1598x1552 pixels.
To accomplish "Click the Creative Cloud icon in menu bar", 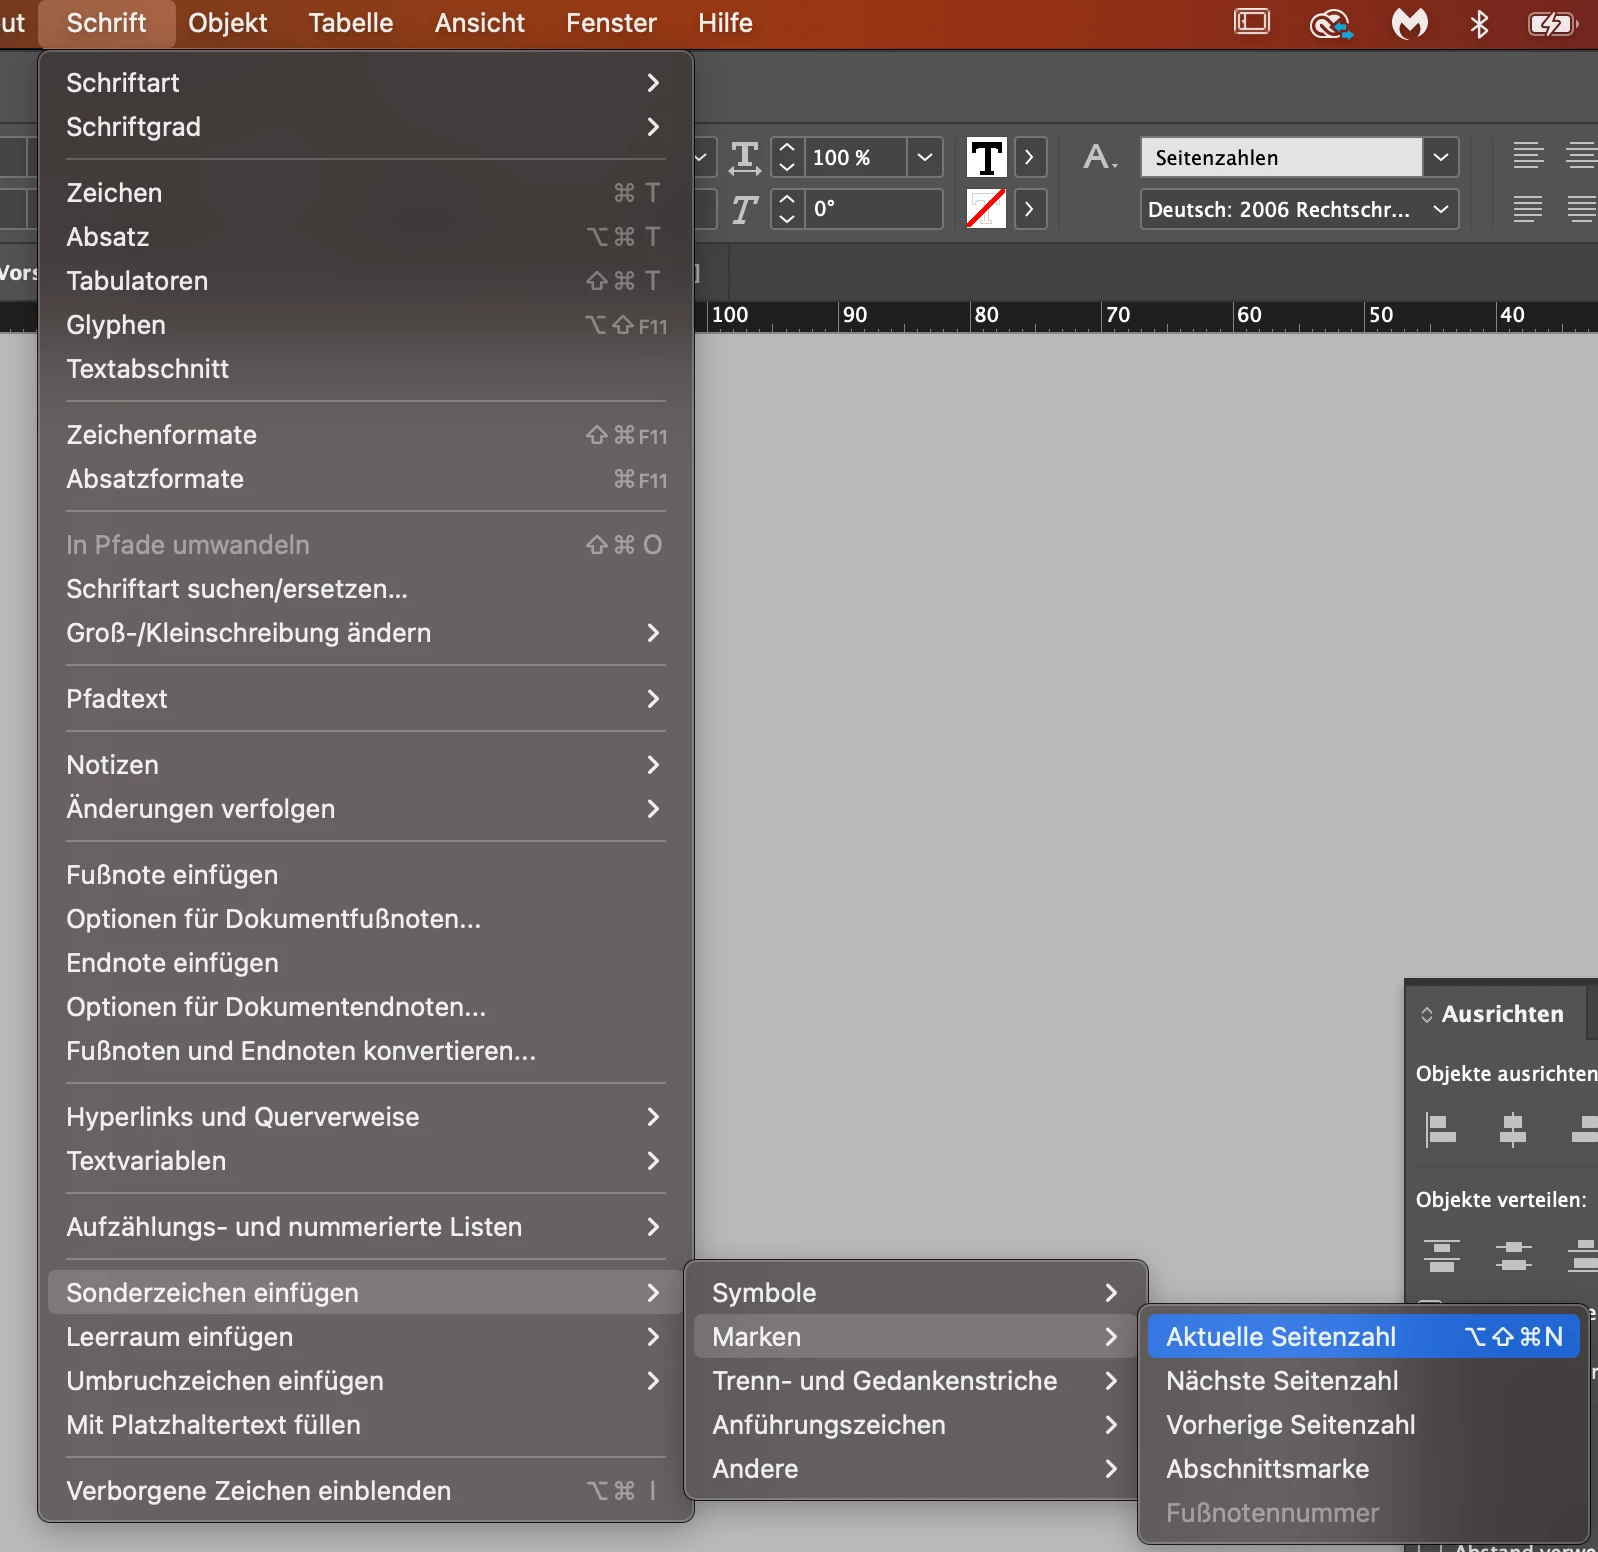I will click(1331, 23).
